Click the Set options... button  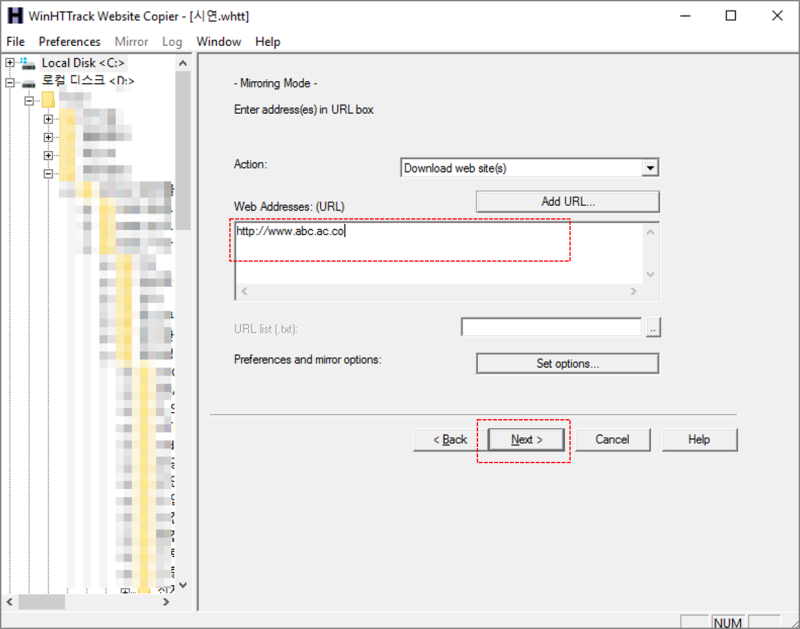tap(567, 364)
